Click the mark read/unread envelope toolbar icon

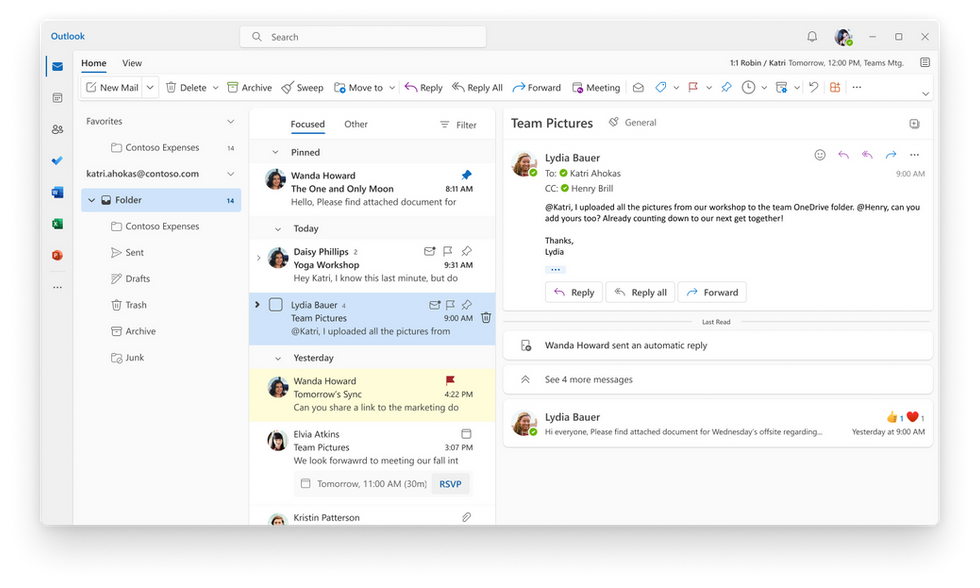point(638,87)
